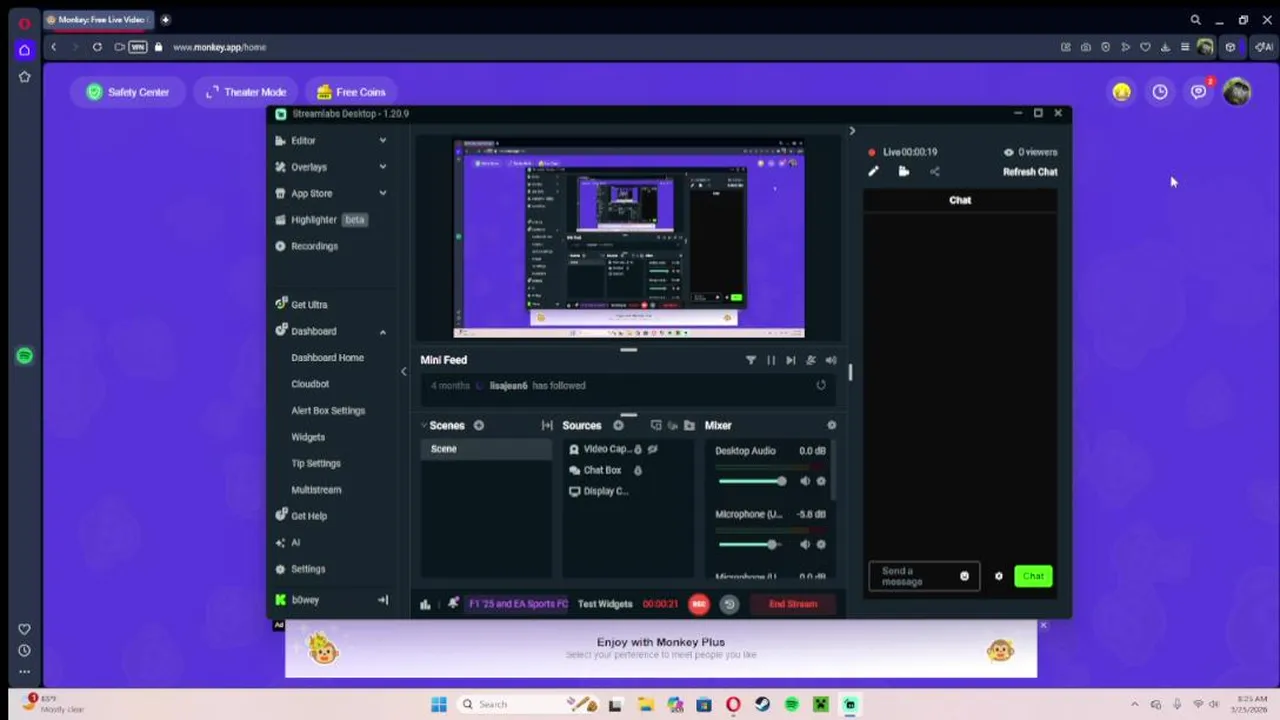Expand the Editor chevron arrow

tap(382, 141)
